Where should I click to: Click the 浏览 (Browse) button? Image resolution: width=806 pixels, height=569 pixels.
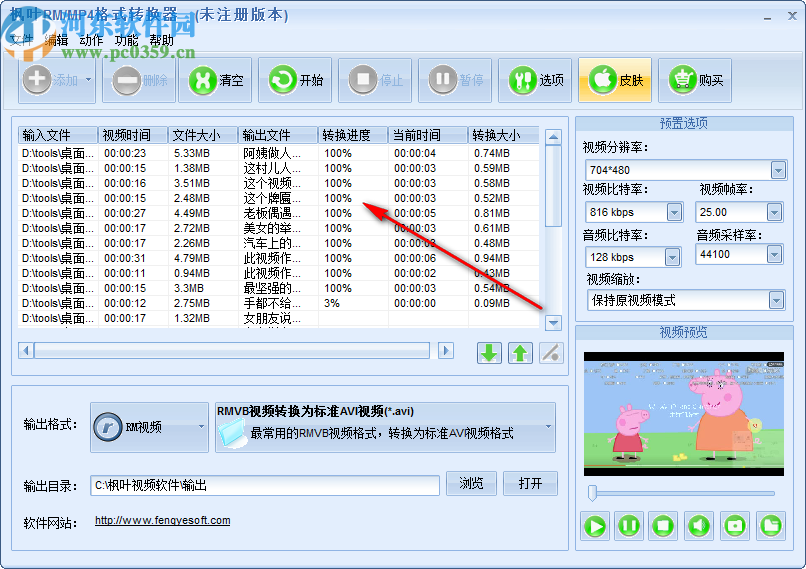tap(471, 483)
